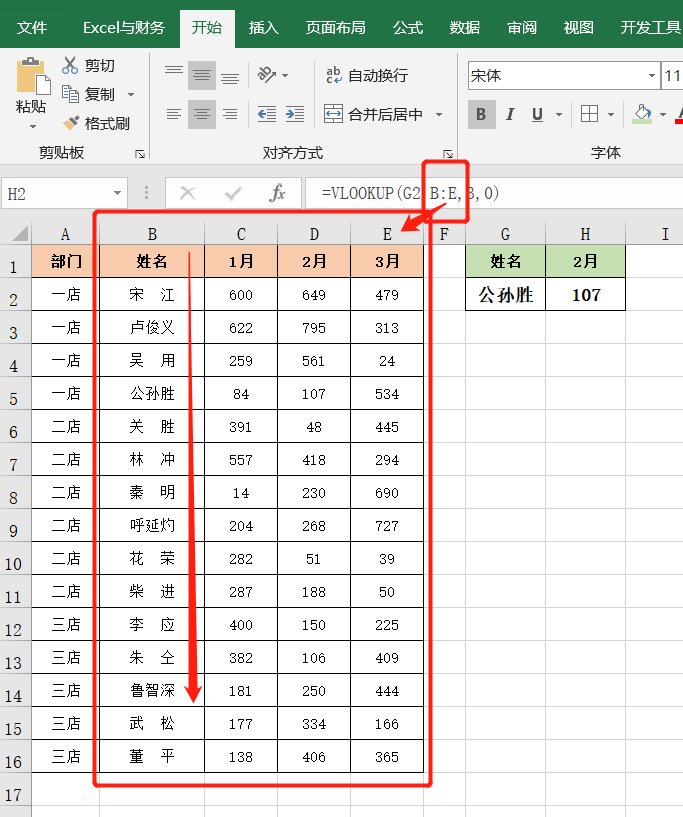Select the Format Painter brush
This screenshot has width=683, height=817.
[70, 123]
